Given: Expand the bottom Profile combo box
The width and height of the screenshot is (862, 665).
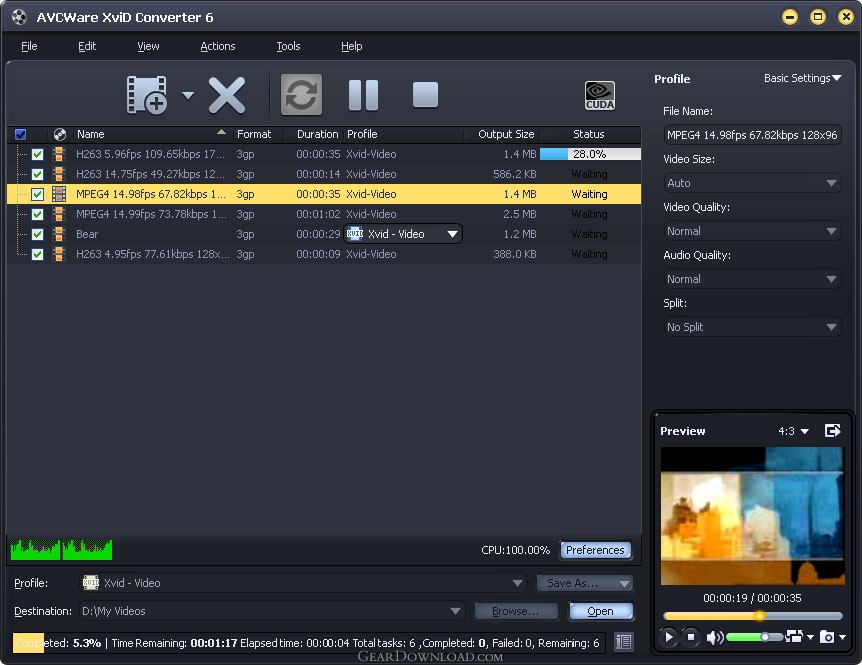Looking at the screenshot, I should pyautogui.click(x=517, y=583).
